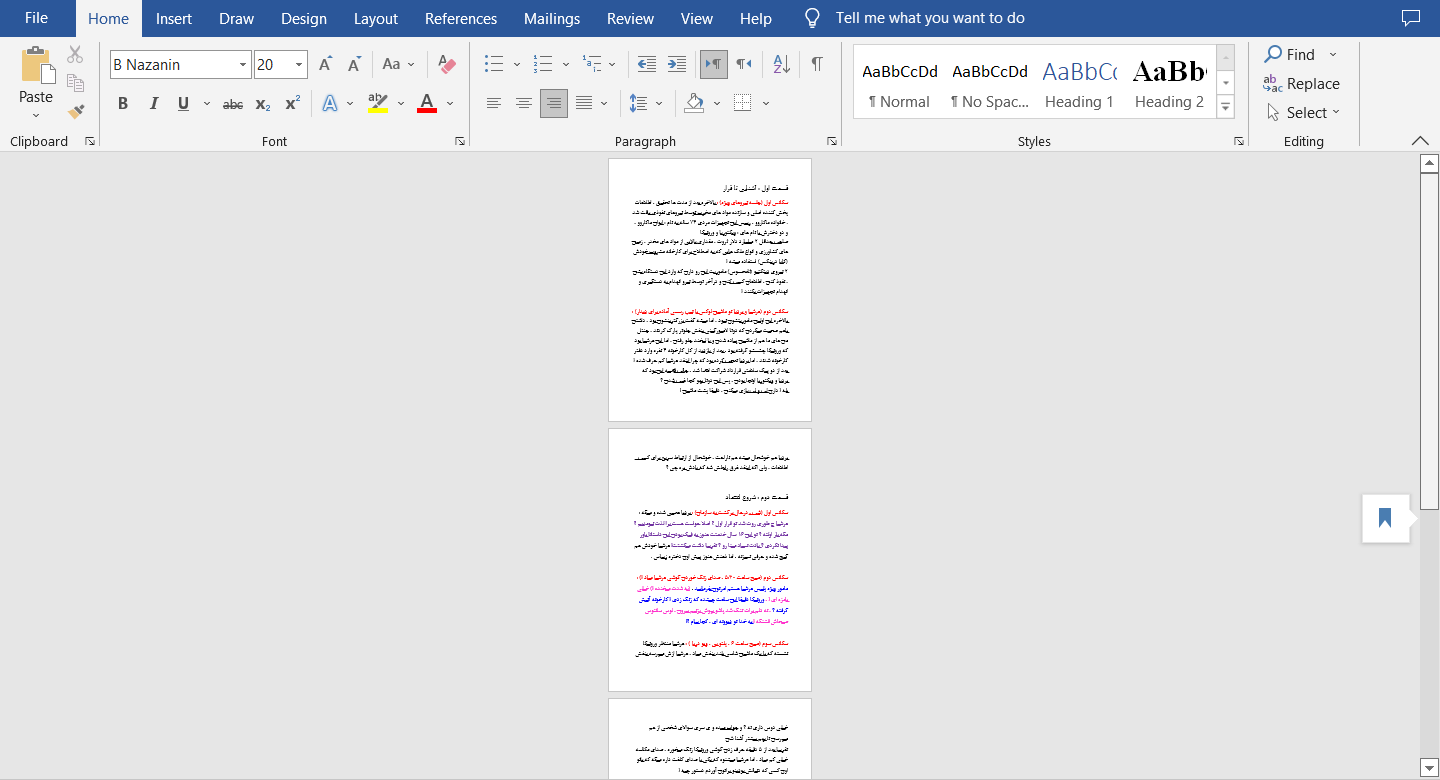
Task: Click the second page of the document
Action: pyautogui.click(x=710, y=560)
